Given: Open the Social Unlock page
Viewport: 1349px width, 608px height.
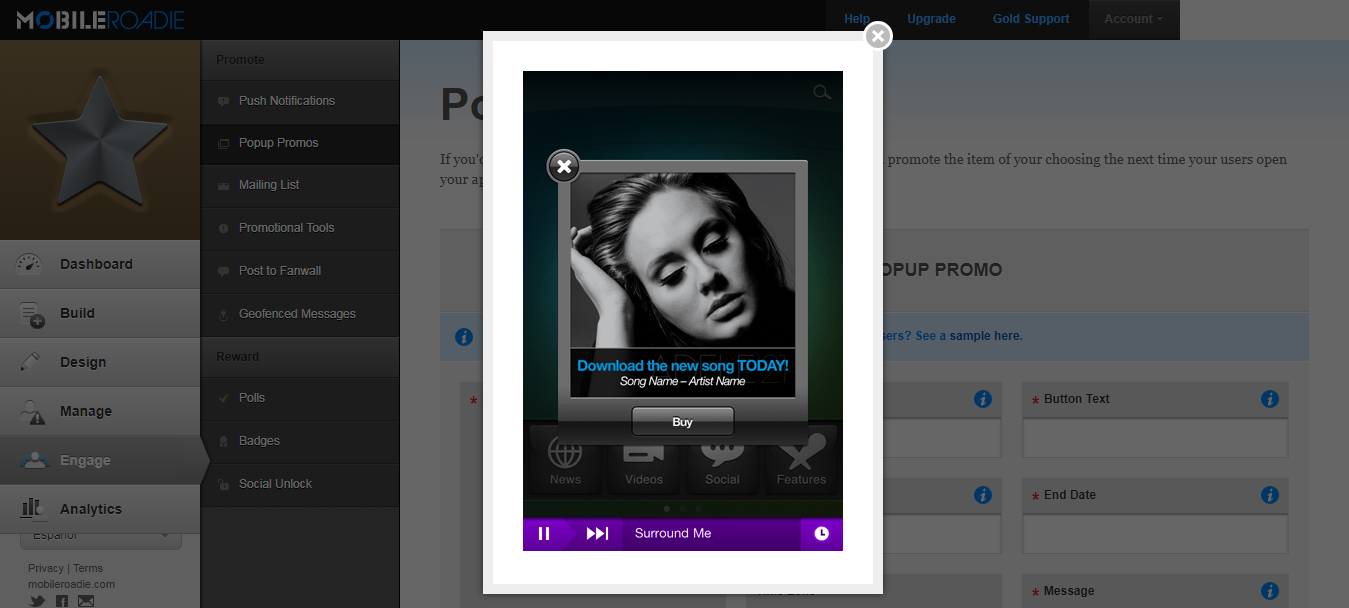Looking at the screenshot, I should pos(300,484).
